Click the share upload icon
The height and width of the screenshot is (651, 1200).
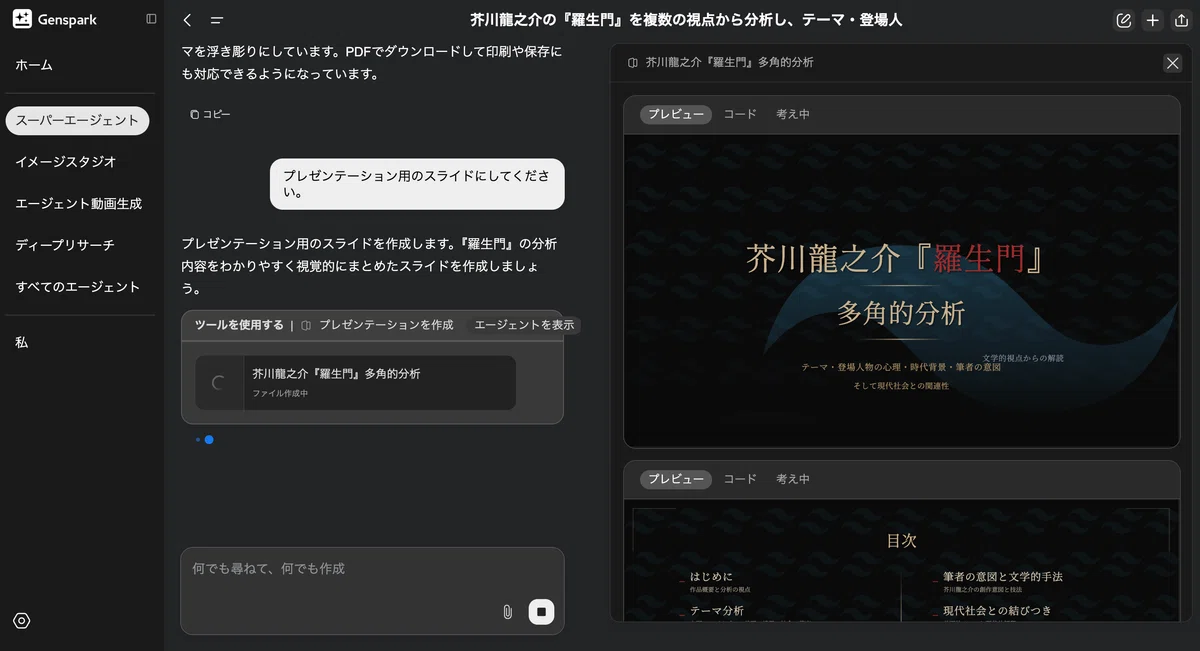1182,20
